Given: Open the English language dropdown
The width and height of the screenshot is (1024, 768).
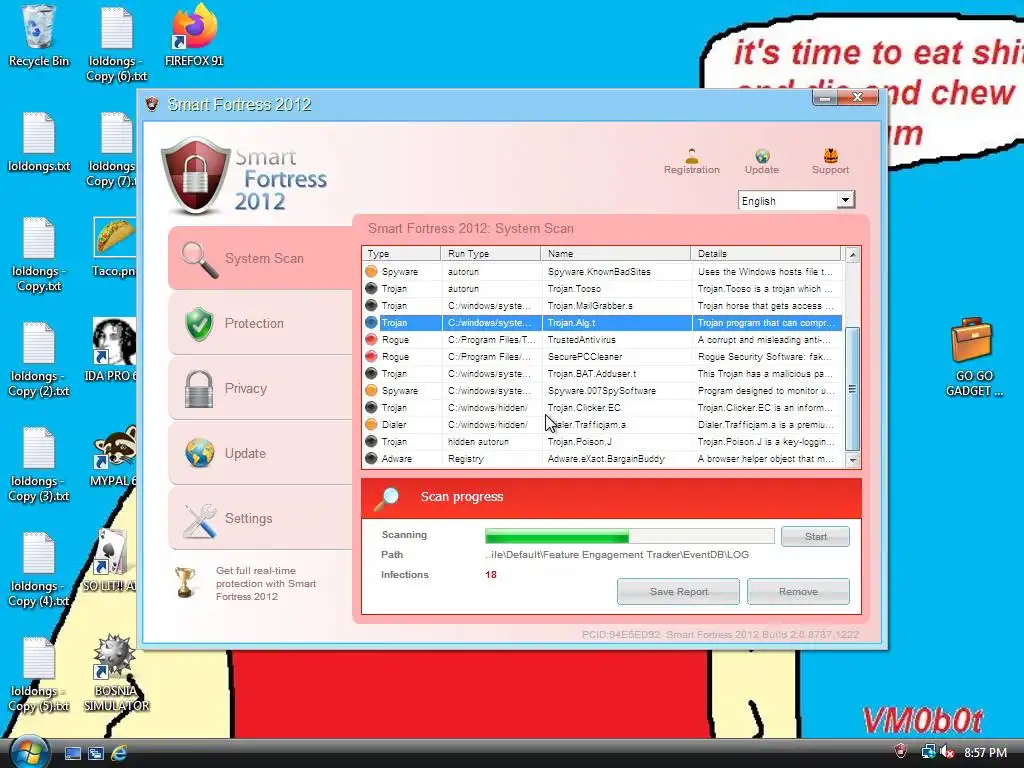Looking at the screenshot, I should 796,200.
